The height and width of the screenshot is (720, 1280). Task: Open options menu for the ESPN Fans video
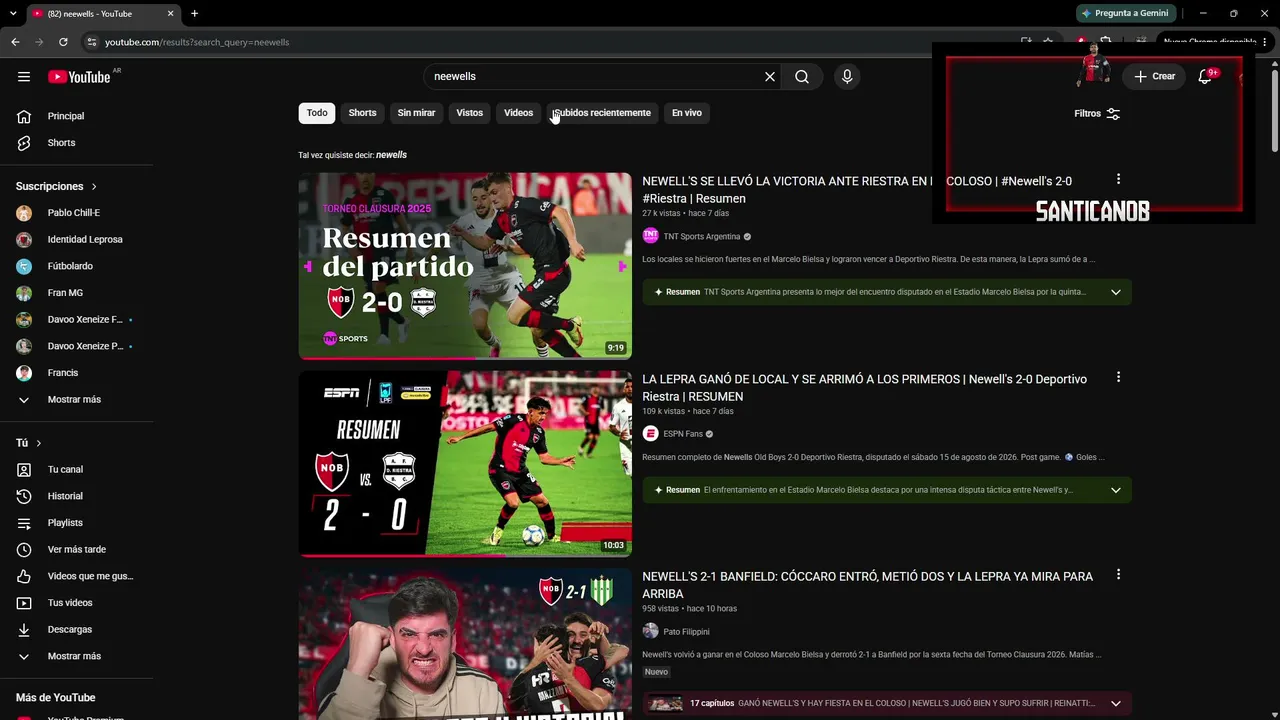click(1118, 377)
